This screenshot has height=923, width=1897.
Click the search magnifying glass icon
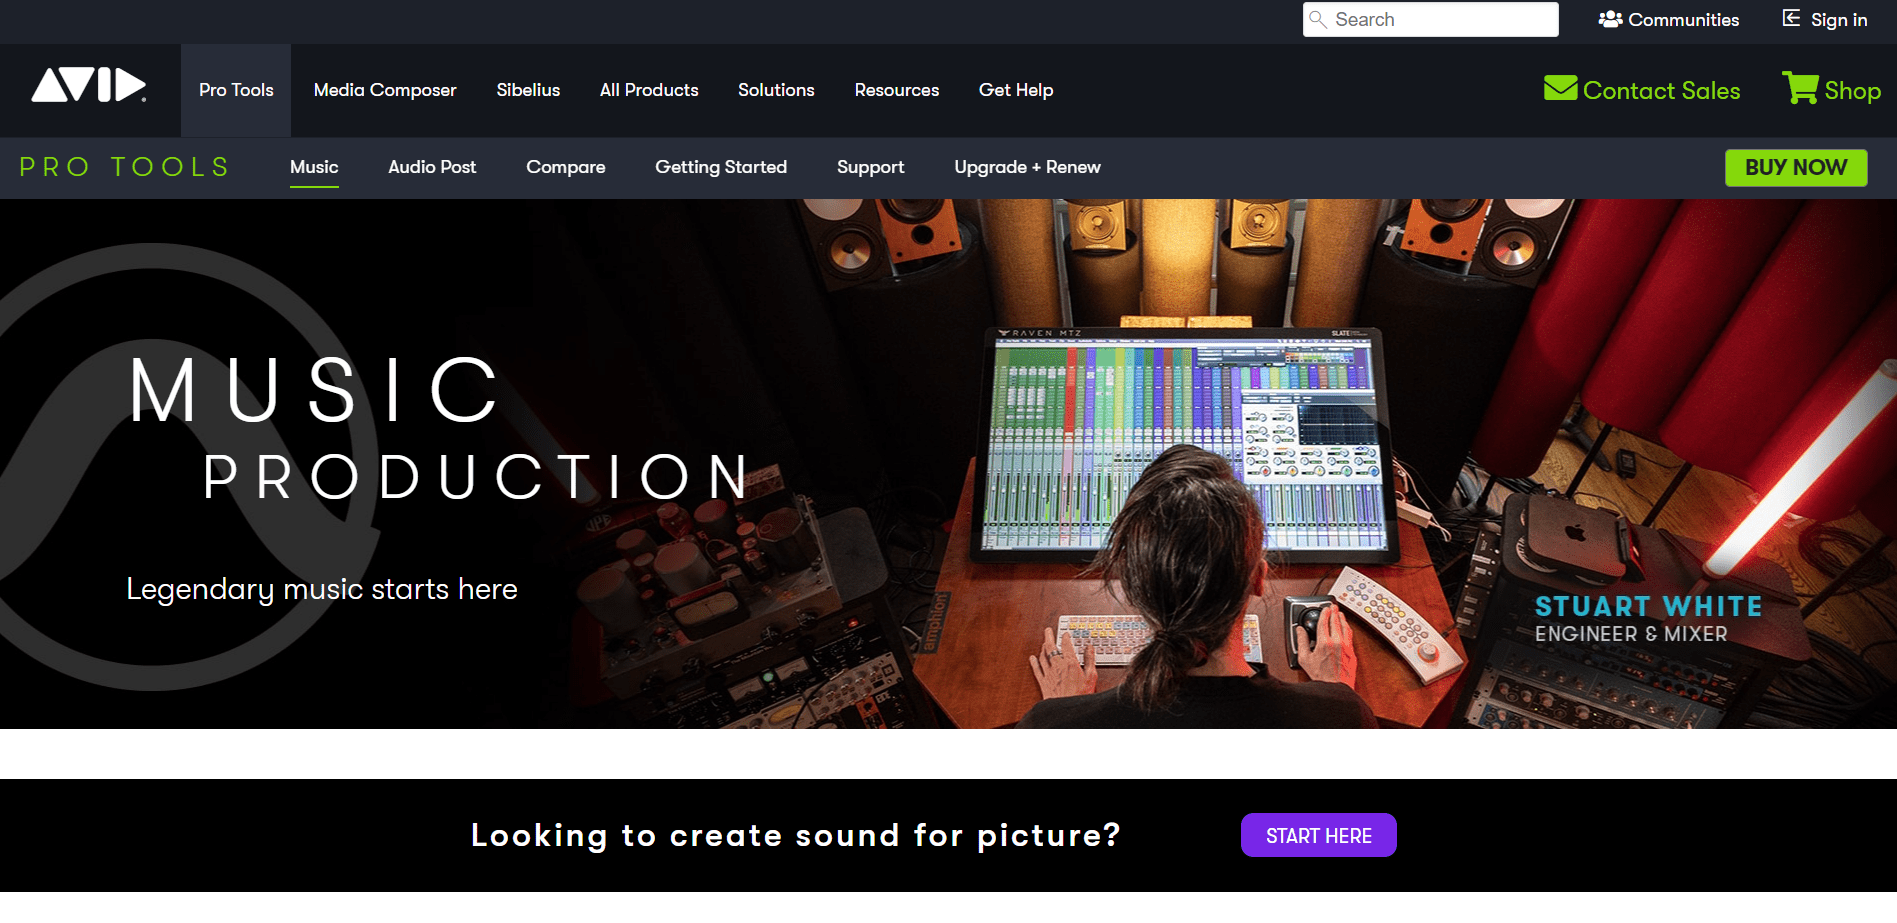(1318, 19)
